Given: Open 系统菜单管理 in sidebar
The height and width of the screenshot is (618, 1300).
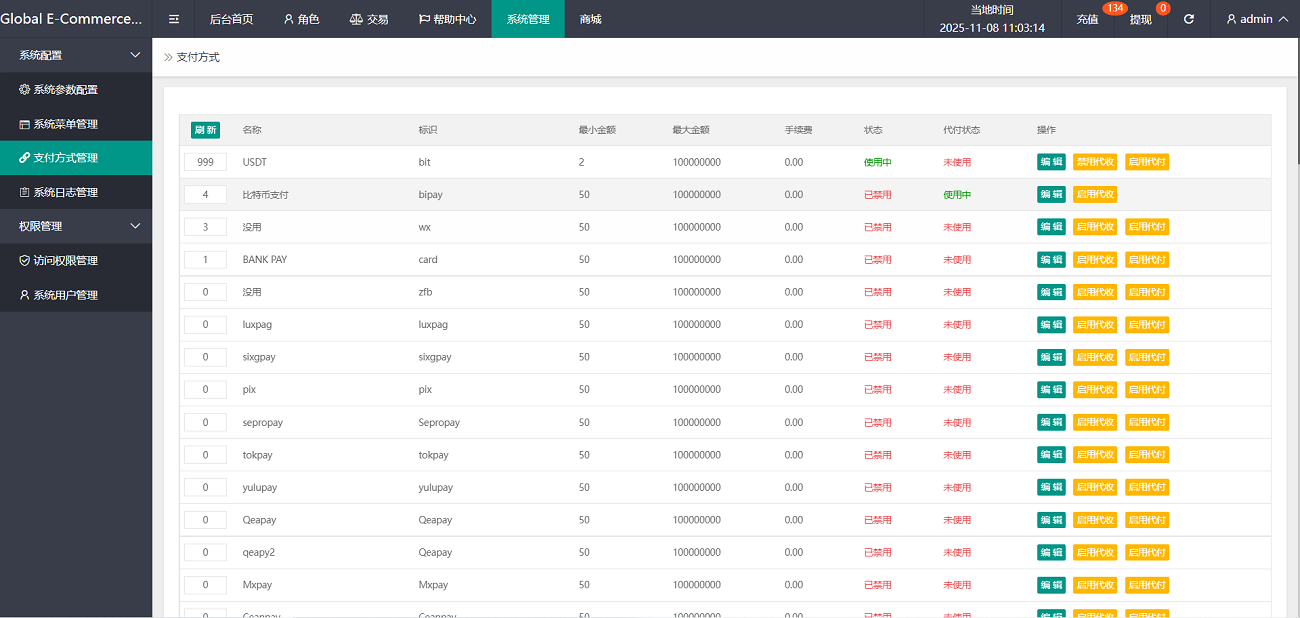Looking at the screenshot, I should [66, 124].
